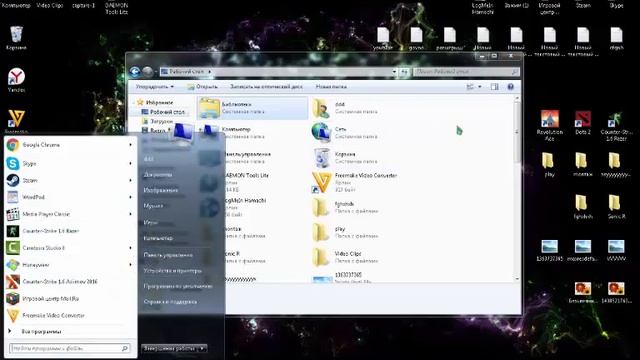This screenshot has width=640, height=360.
Task: Open Explorer help question mark icon
Action: tap(510, 87)
